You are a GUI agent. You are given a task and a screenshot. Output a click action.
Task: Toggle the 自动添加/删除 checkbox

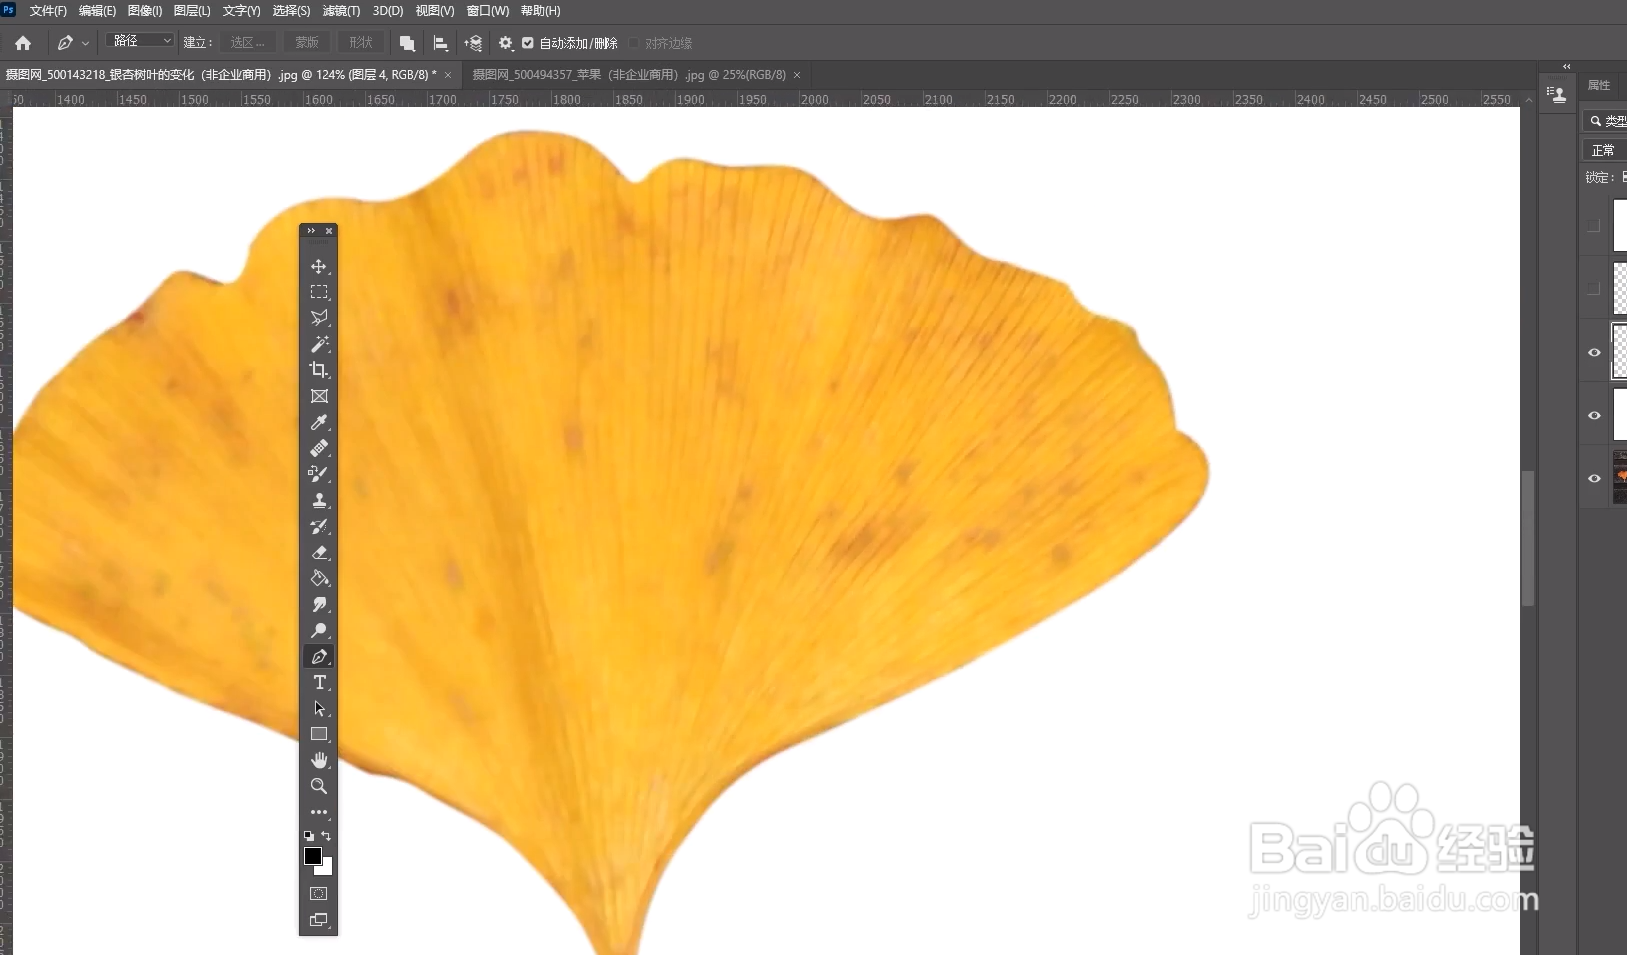528,43
